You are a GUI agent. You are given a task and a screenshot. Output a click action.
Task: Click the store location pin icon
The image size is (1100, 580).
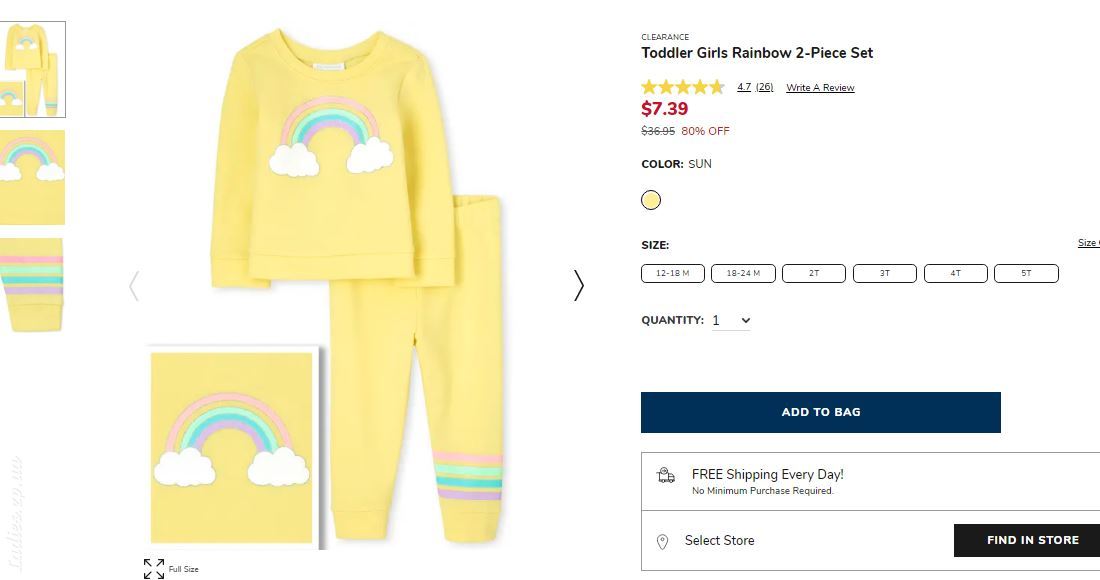[x=662, y=541]
